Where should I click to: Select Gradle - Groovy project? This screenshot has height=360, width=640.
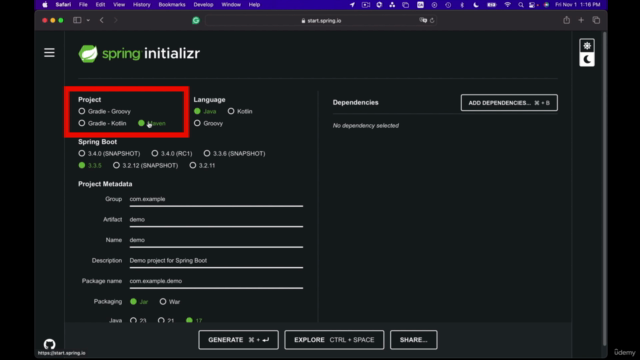tap(104, 111)
